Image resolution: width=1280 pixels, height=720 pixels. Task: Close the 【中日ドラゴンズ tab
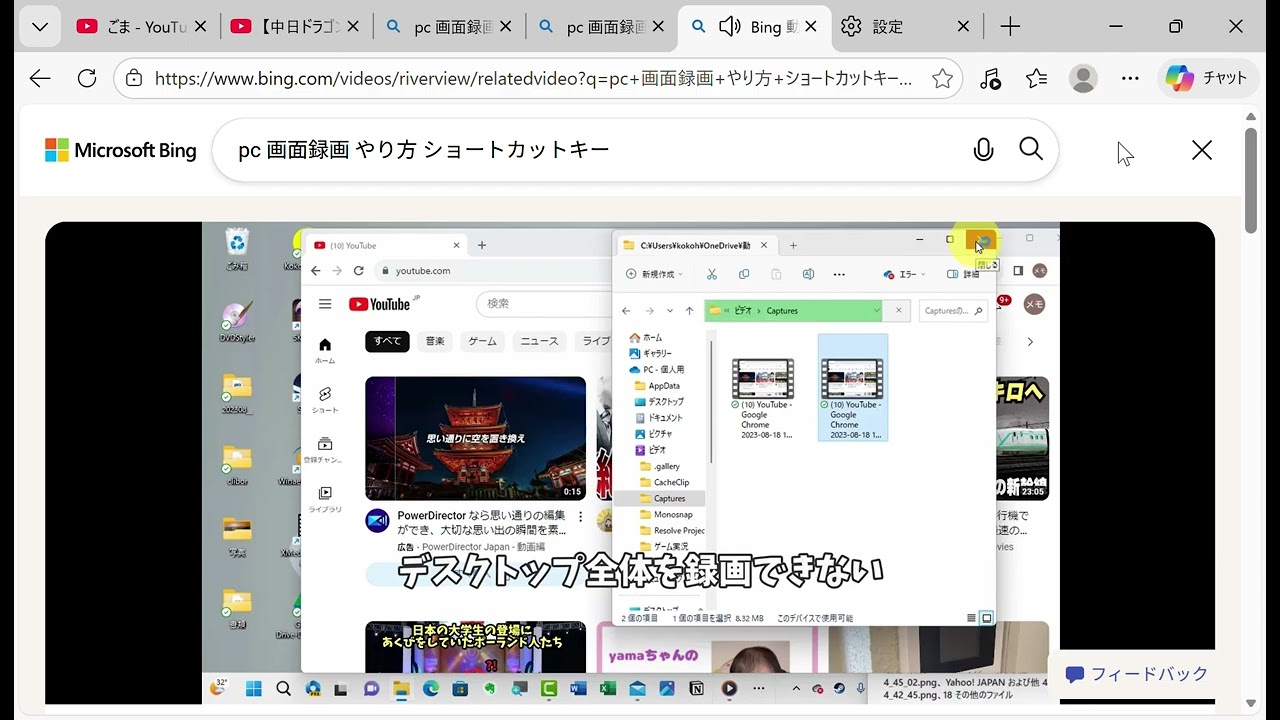click(351, 27)
